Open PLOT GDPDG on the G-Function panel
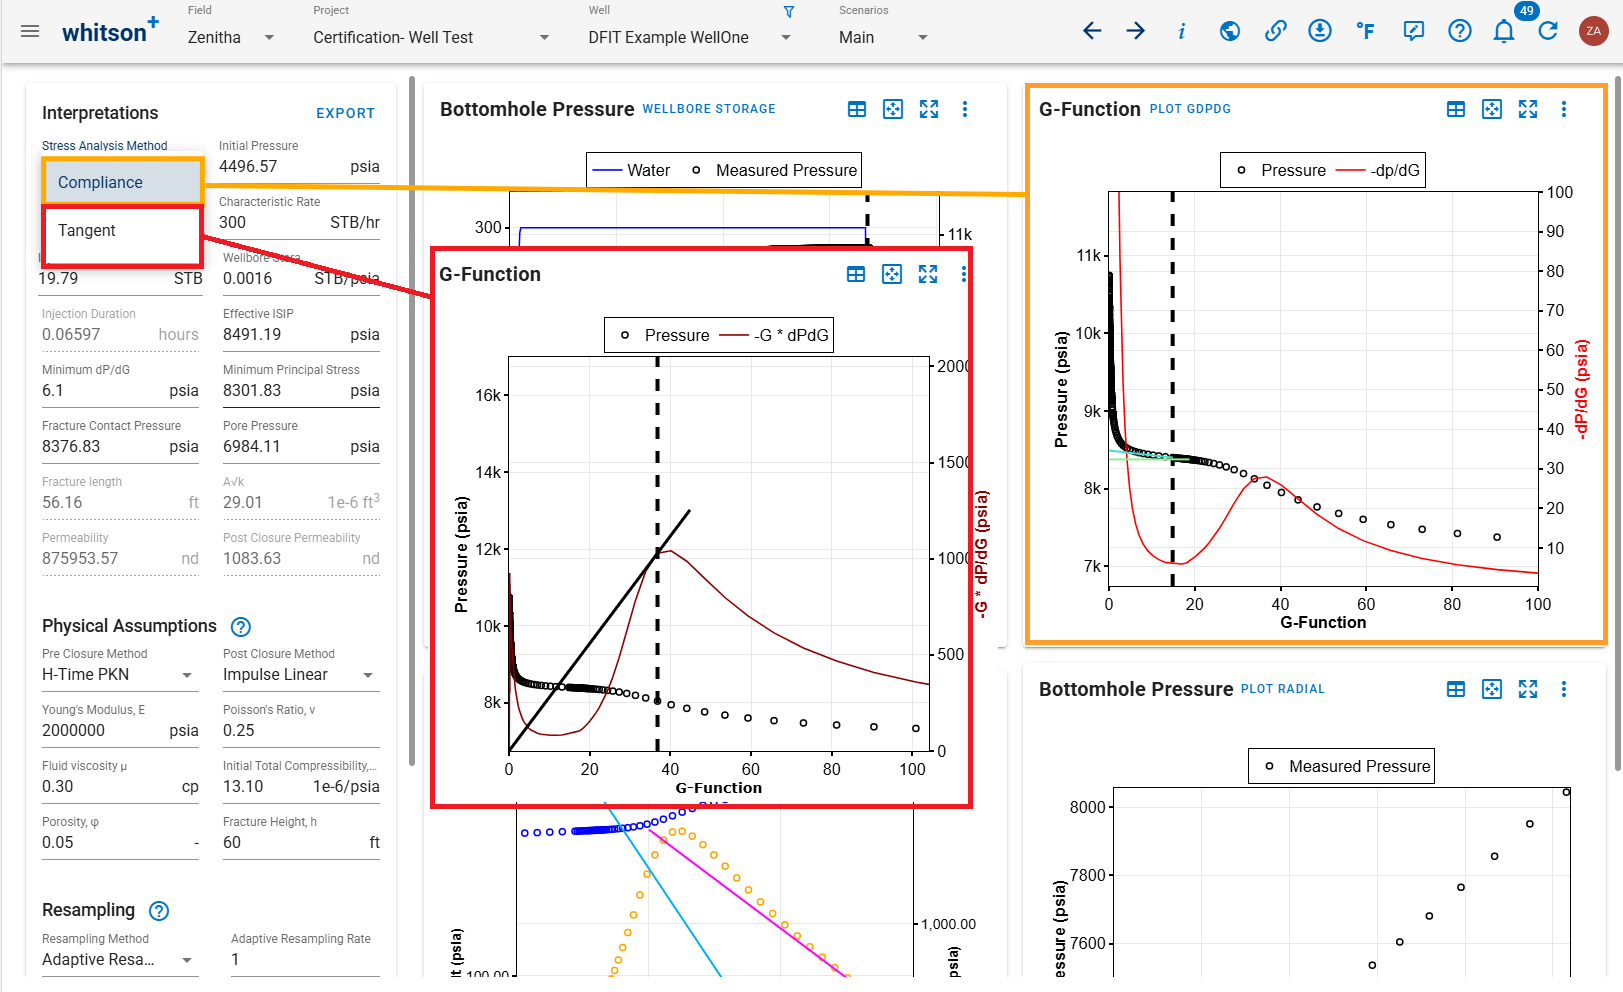The width and height of the screenshot is (1623, 992). (1191, 109)
